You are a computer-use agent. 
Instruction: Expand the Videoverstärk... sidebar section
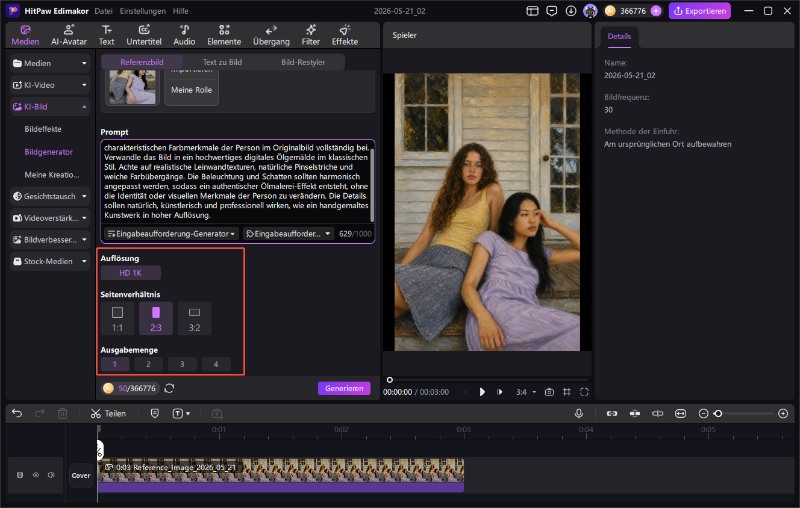50,218
